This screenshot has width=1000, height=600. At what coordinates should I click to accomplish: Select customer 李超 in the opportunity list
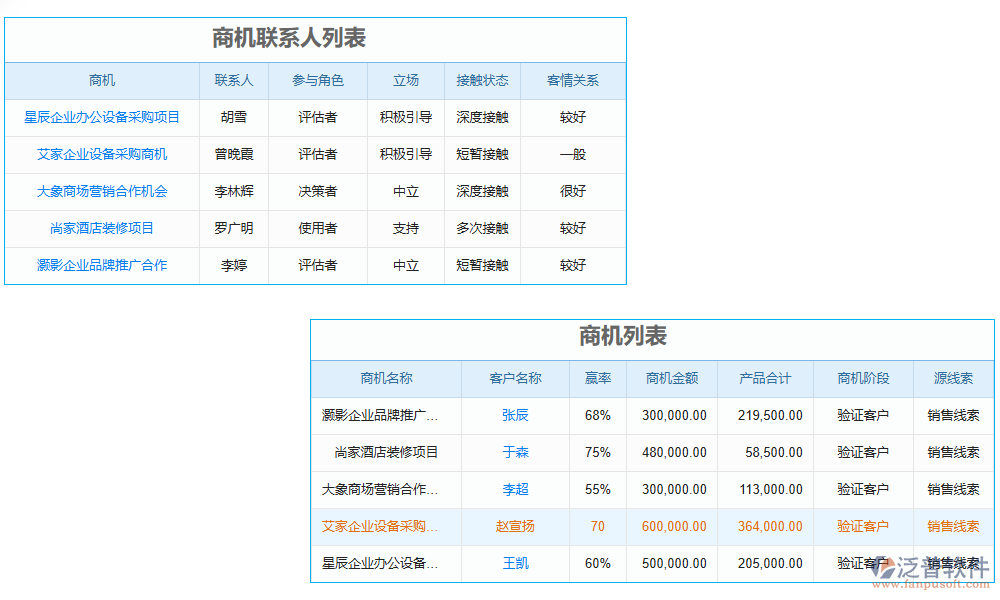point(514,489)
